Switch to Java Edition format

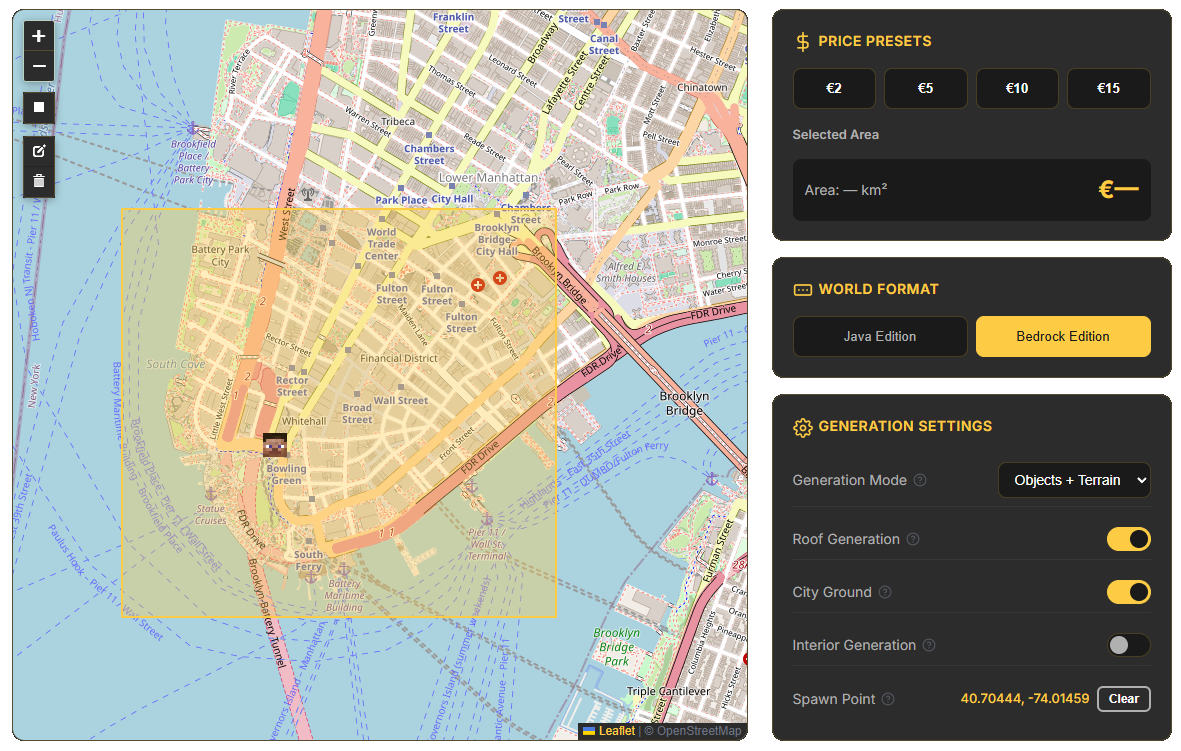point(880,336)
